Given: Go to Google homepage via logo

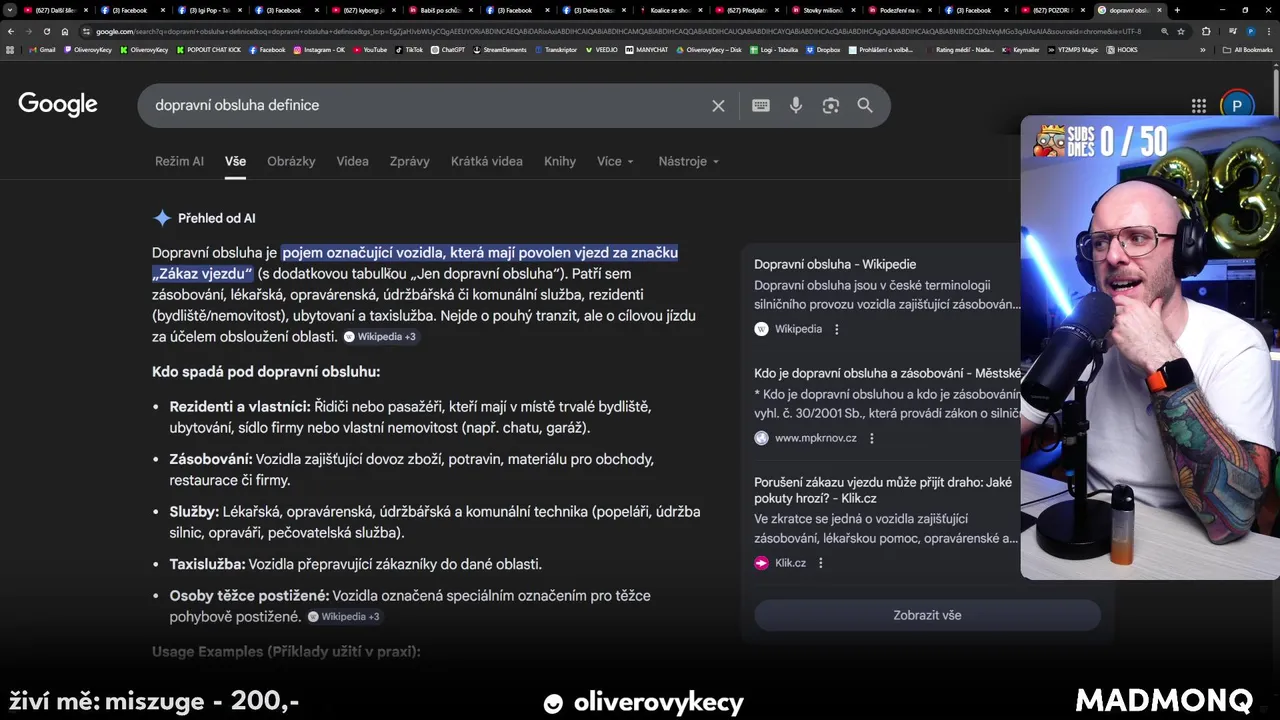Looking at the screenshot, I should [x=58, y=105].
